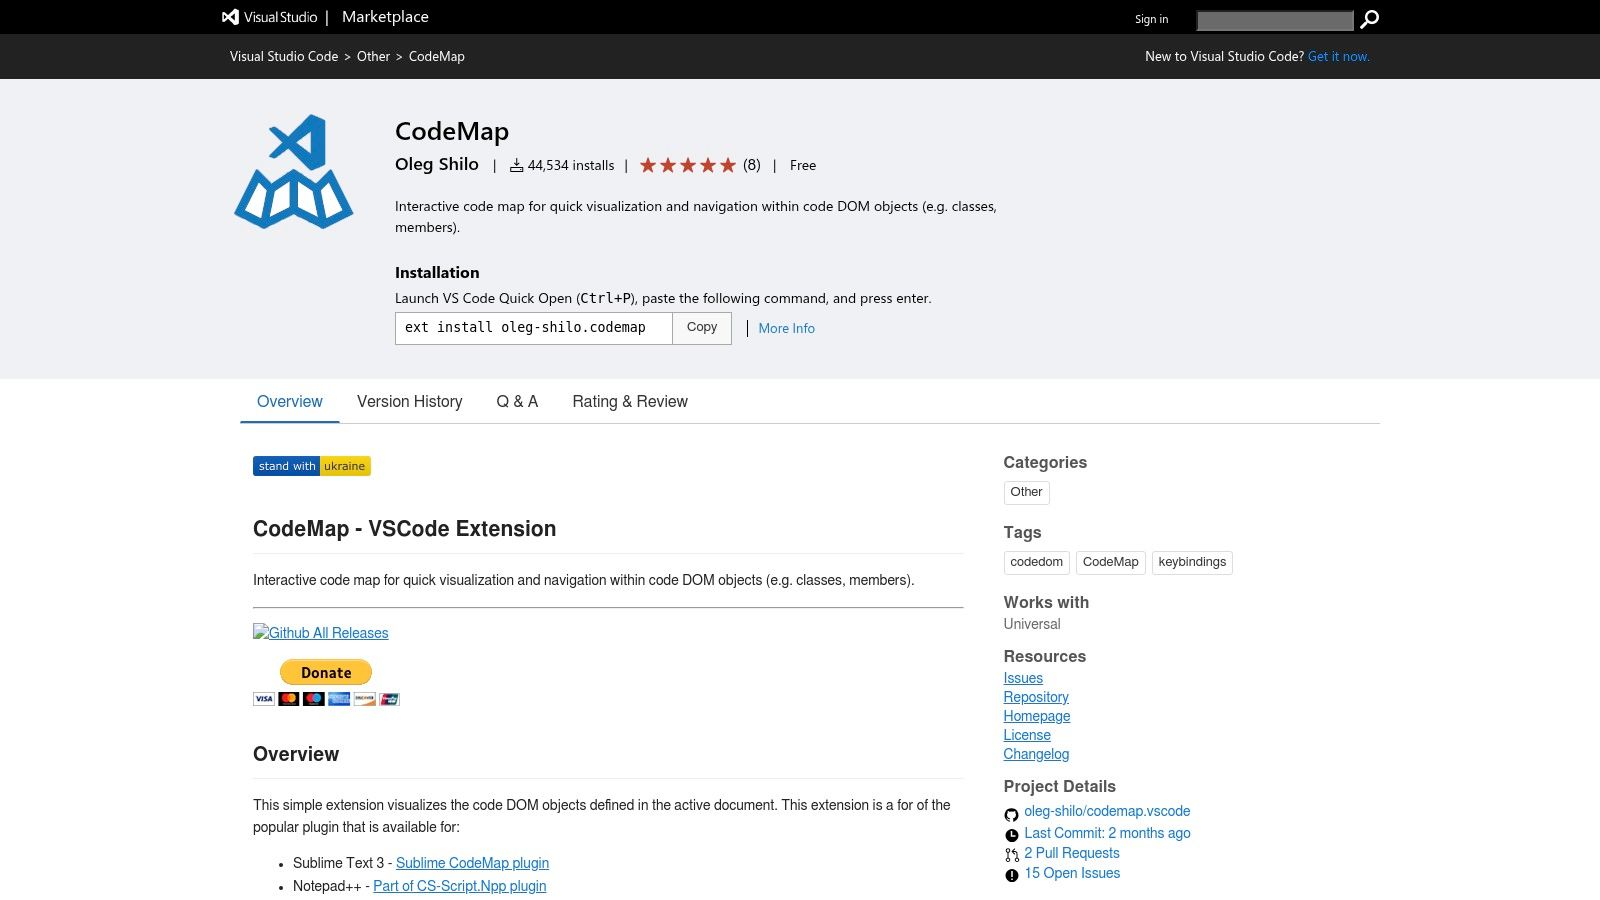Click the Universal works-with text

click(1032, 624)
